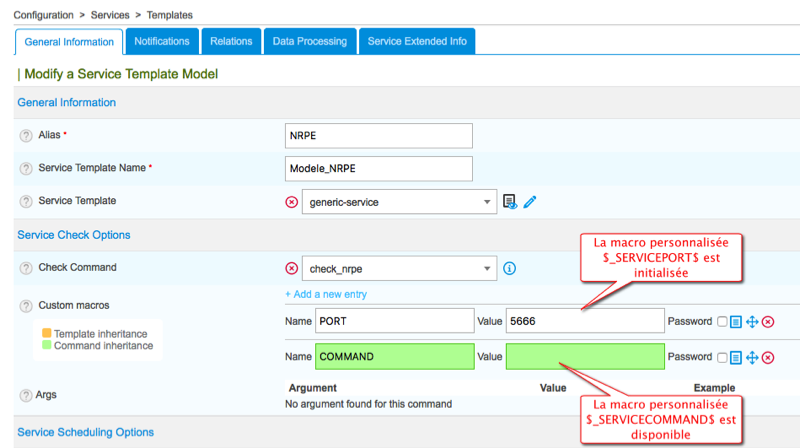The height and width of the screenshot is (448, 800).
Task: Enable Password checkbox for PORT macro
Action: coord(722,322)
